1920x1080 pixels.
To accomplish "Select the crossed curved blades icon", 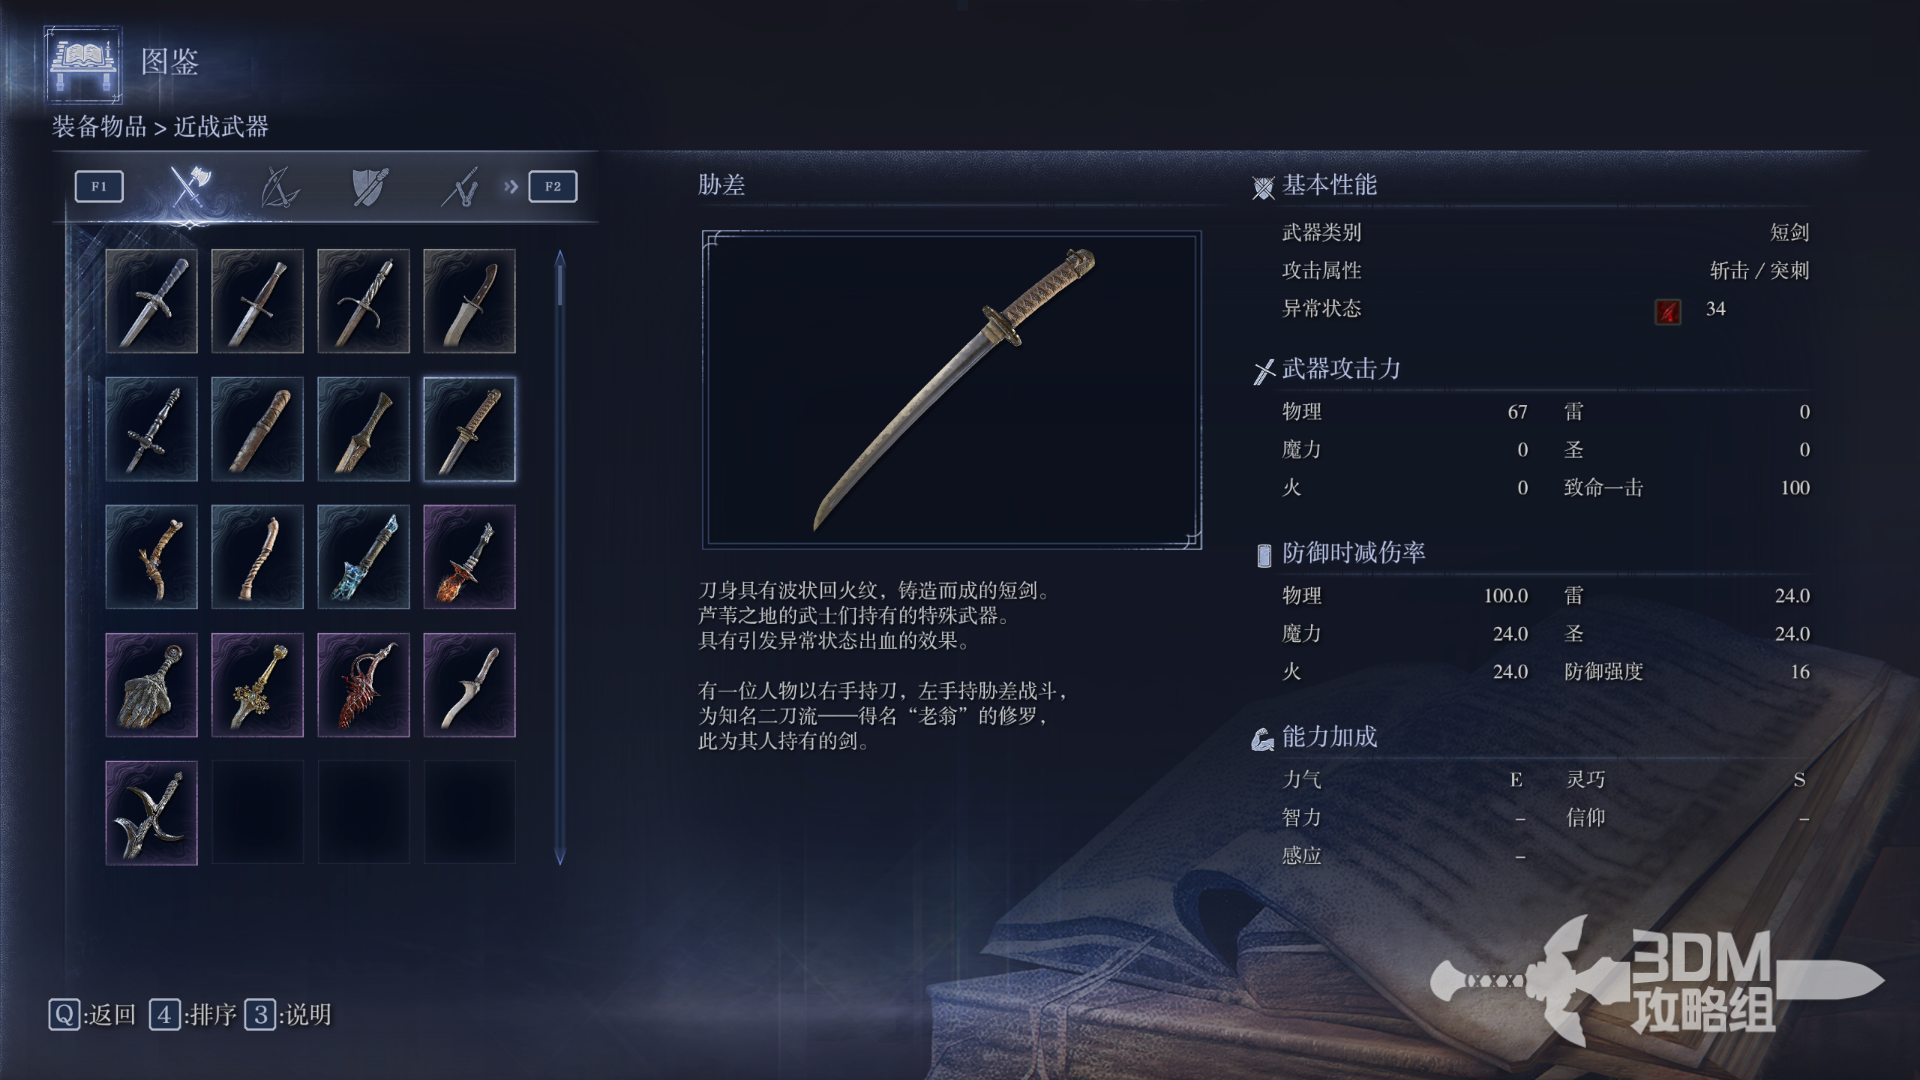I will [x=151, y=813].
